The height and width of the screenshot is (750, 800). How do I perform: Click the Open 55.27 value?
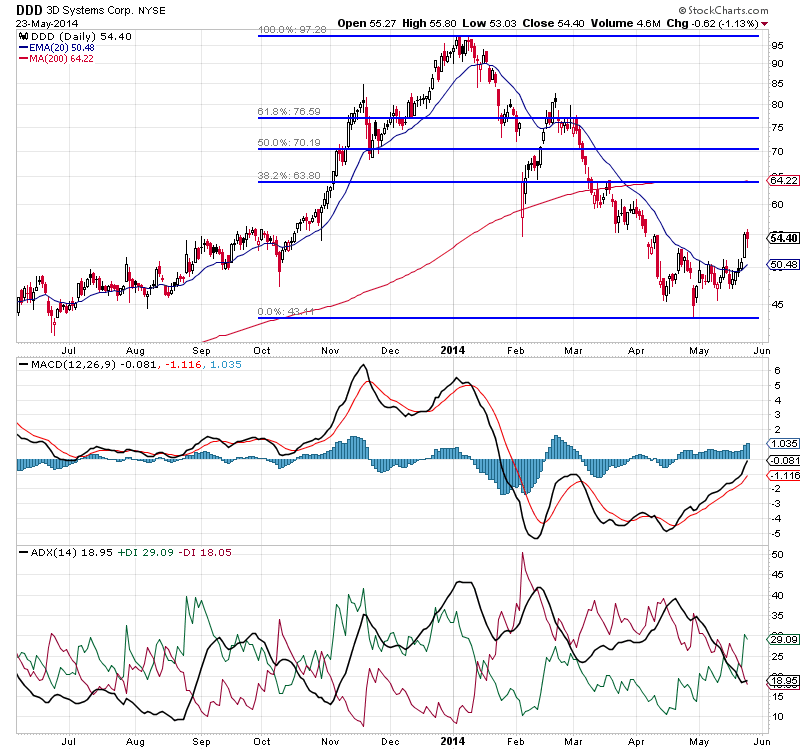click(366, 23)
